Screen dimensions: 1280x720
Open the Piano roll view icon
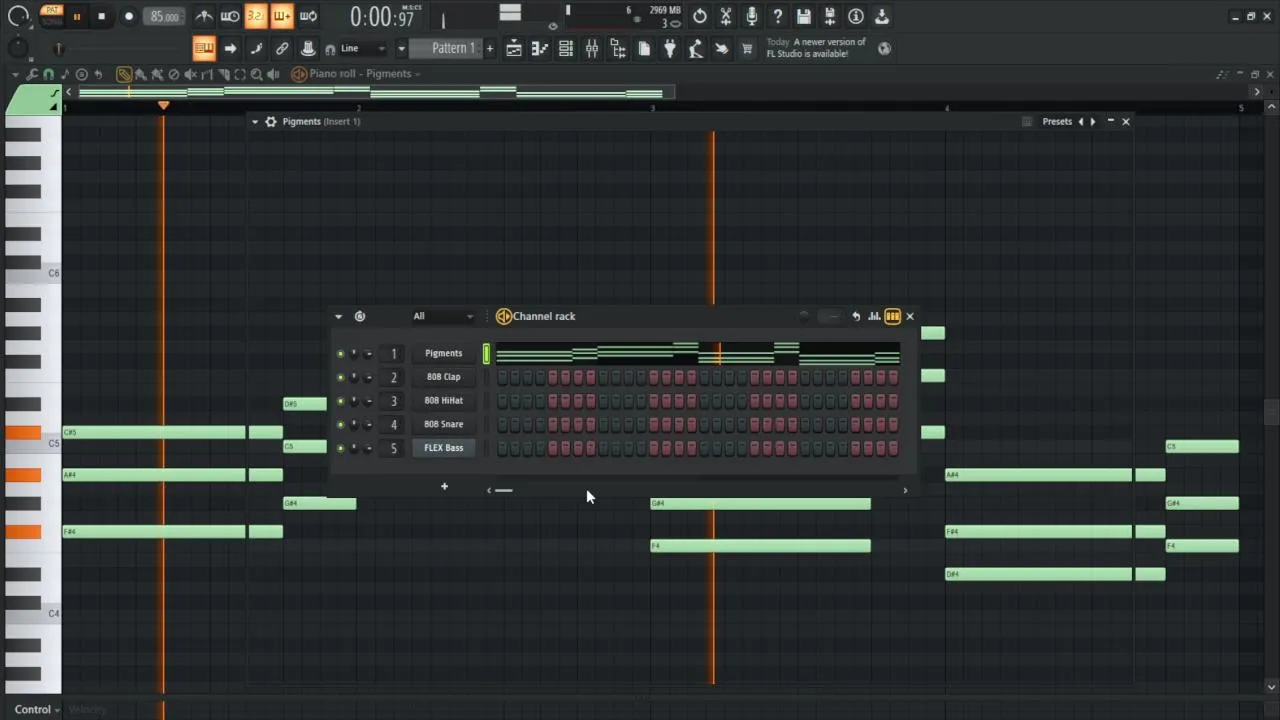click(540, 48)
